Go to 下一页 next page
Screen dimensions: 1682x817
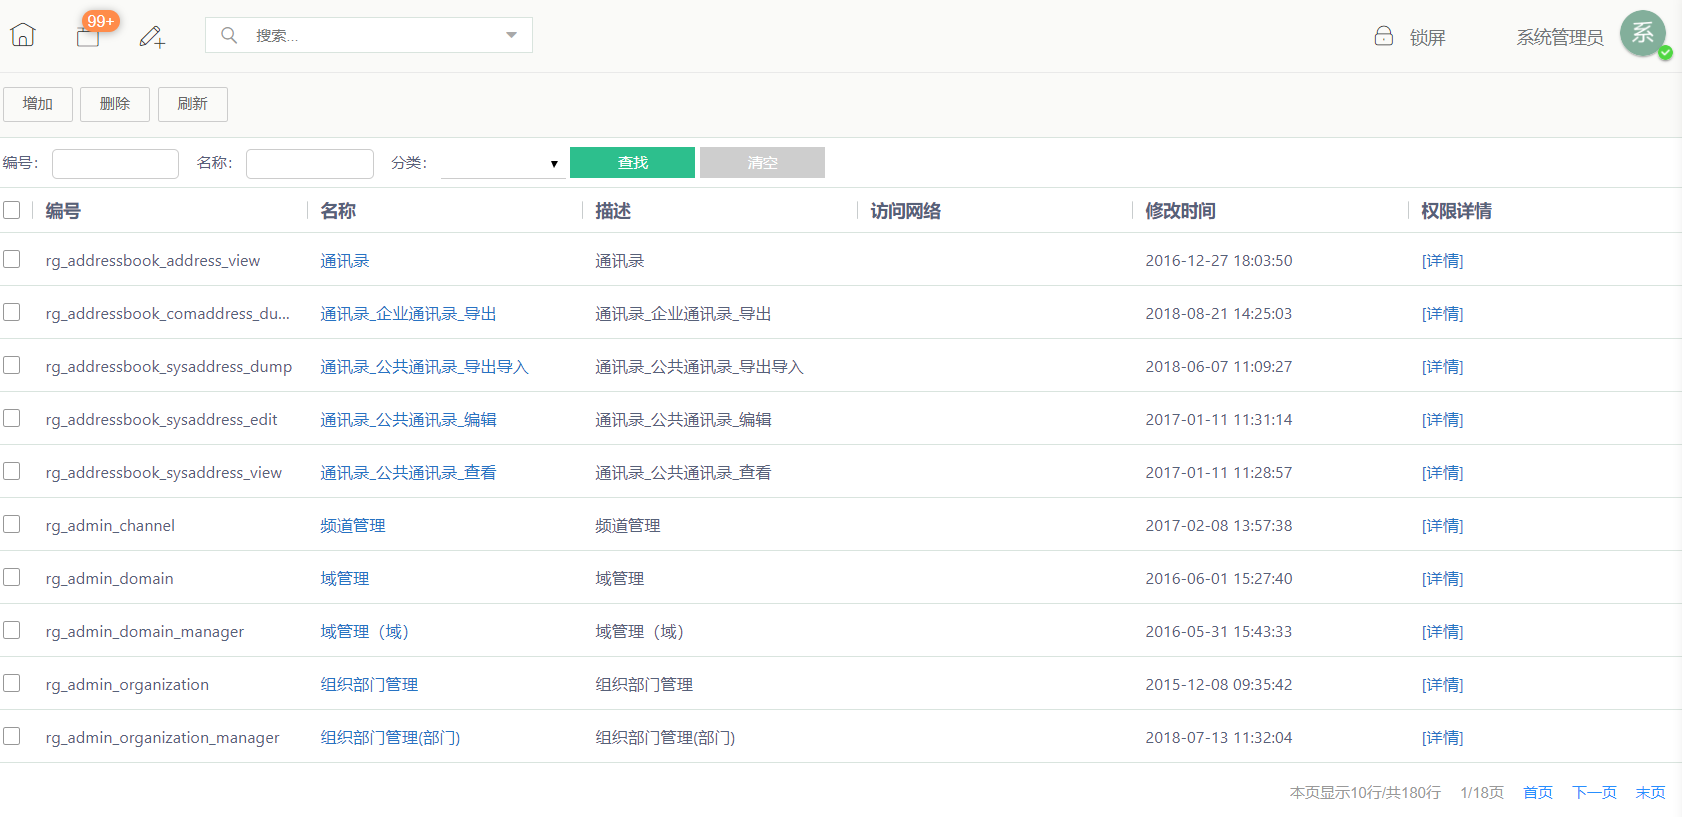(1594, 792)
